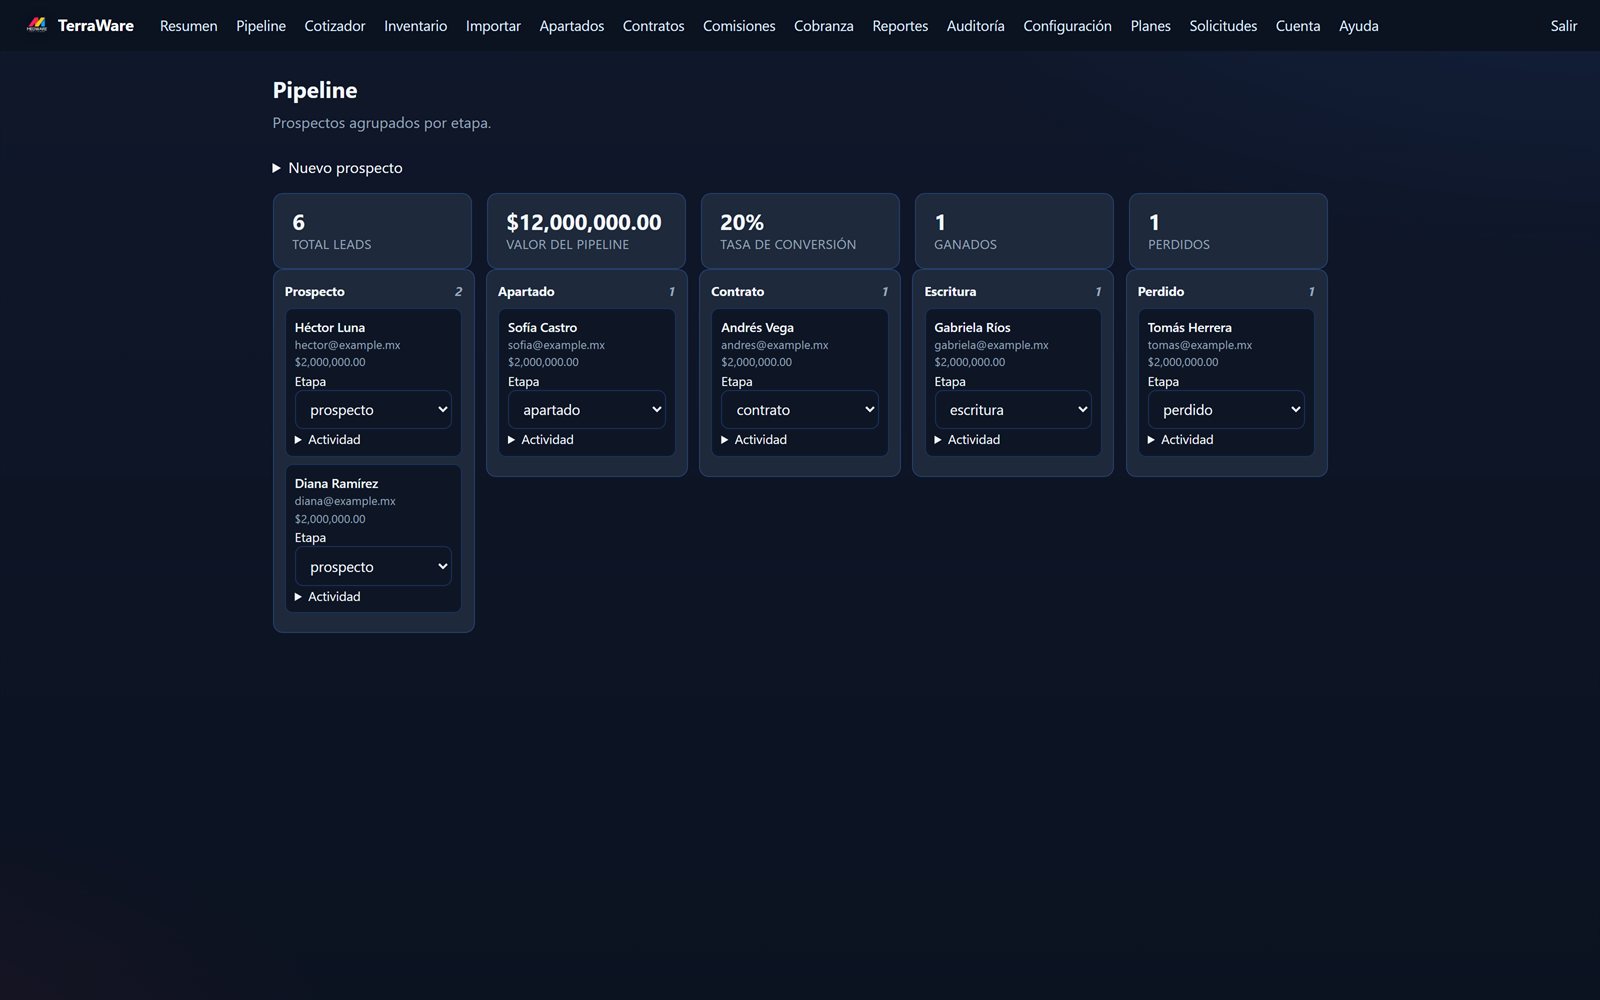
Task: Open Contratos in the navigation
Action: pos(653,26)
